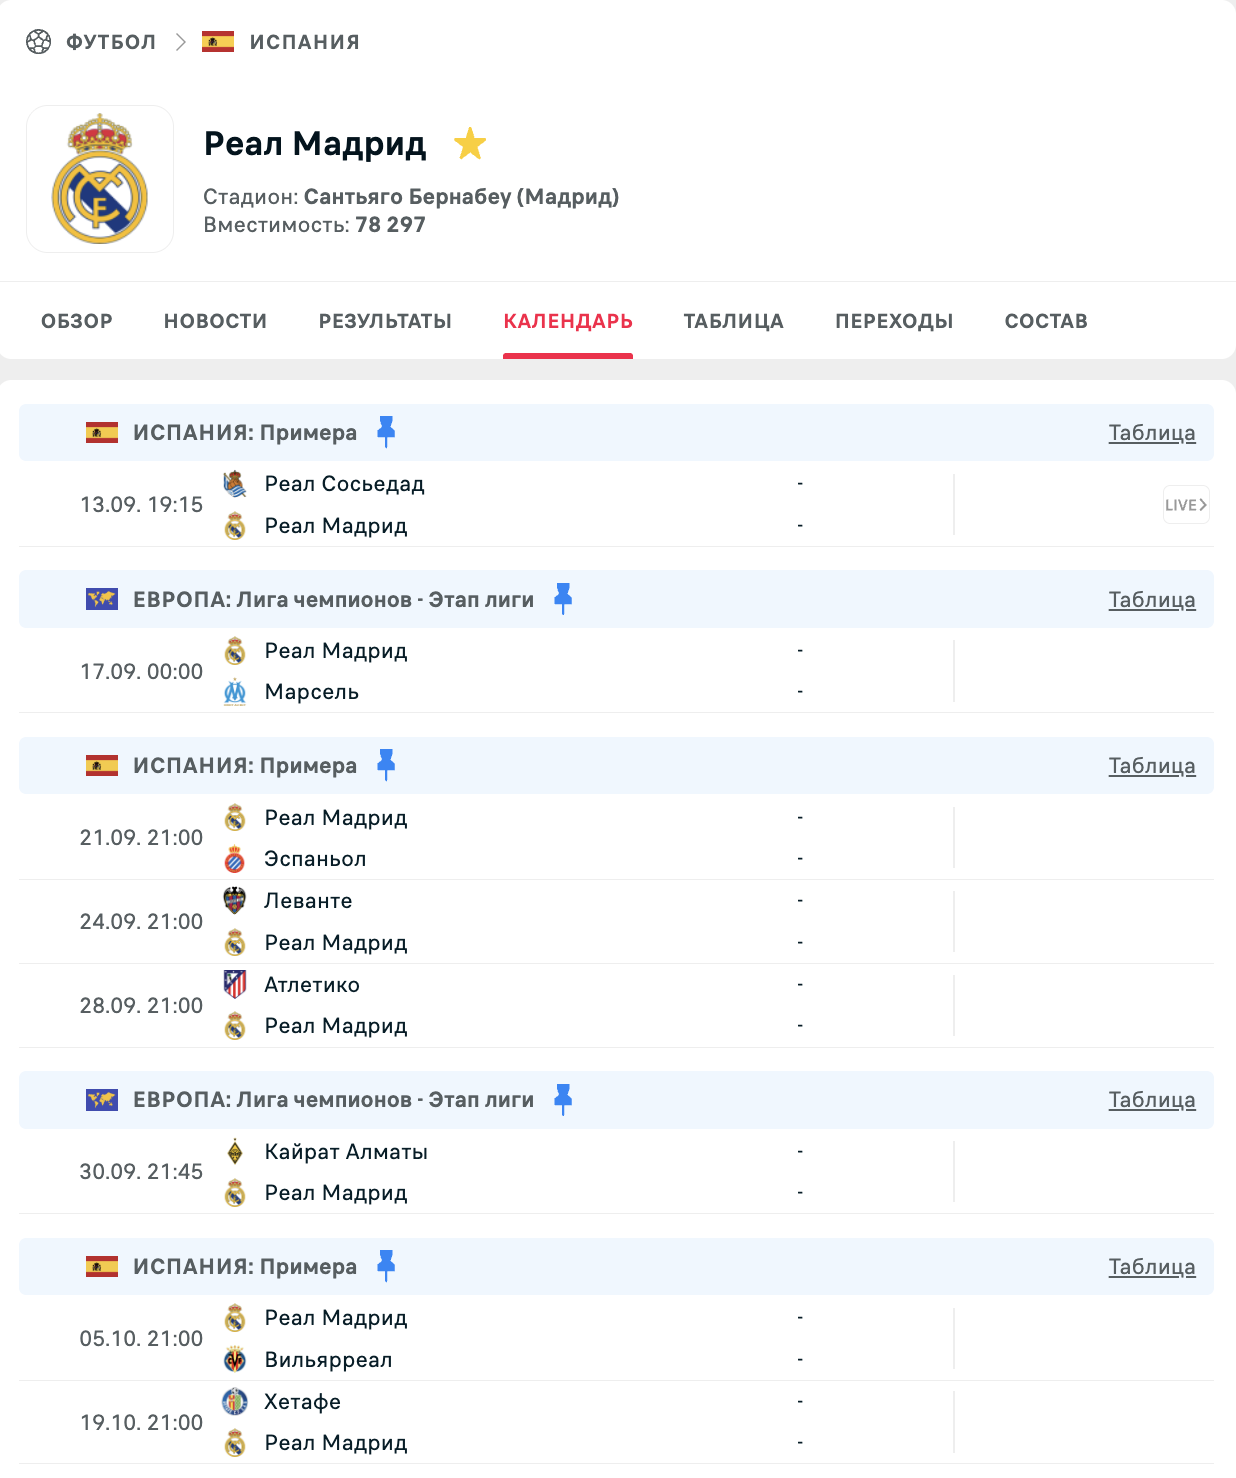
Task: Open the Таблица link for the first Примера section
Action: point(1152,433)
